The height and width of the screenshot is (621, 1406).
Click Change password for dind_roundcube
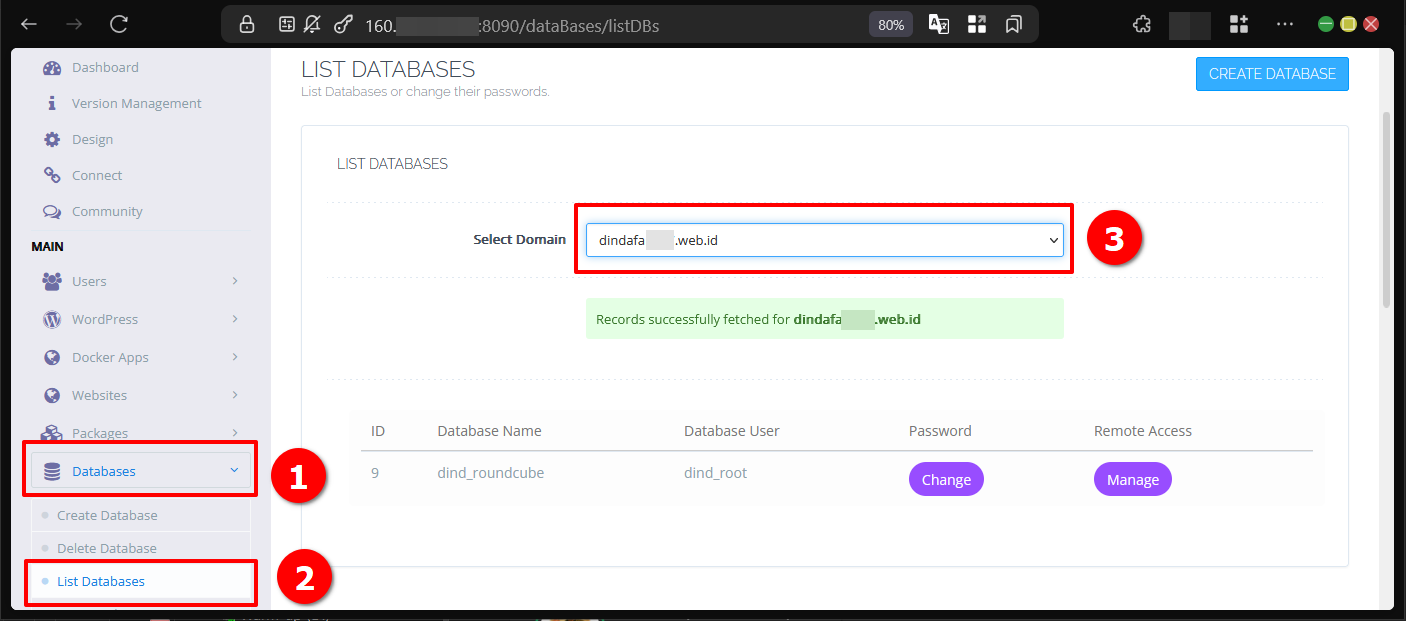click(x=946, y=480)
